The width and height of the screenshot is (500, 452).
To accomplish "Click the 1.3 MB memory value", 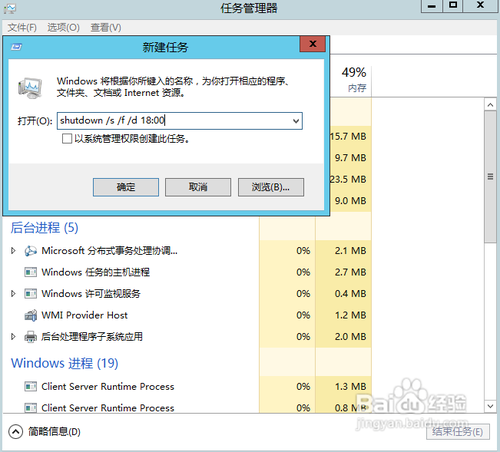I will point(351,386).
